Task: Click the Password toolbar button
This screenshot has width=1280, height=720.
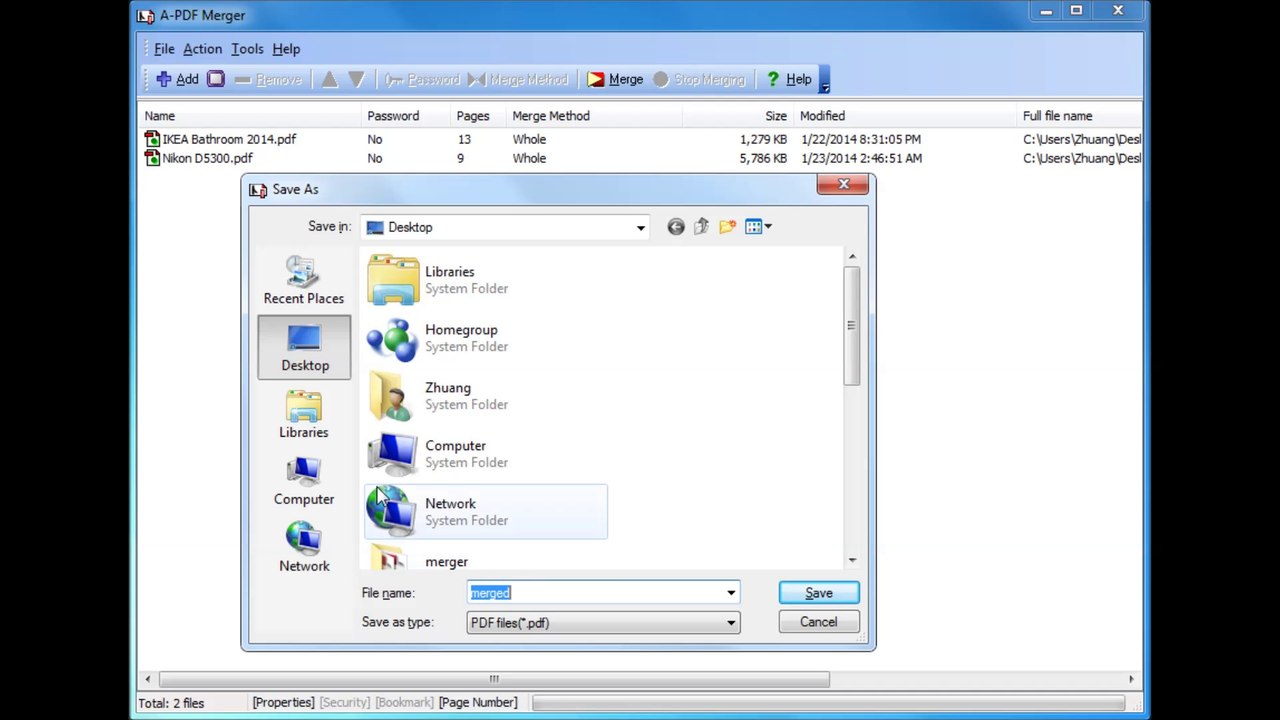Action: point(422,79)
